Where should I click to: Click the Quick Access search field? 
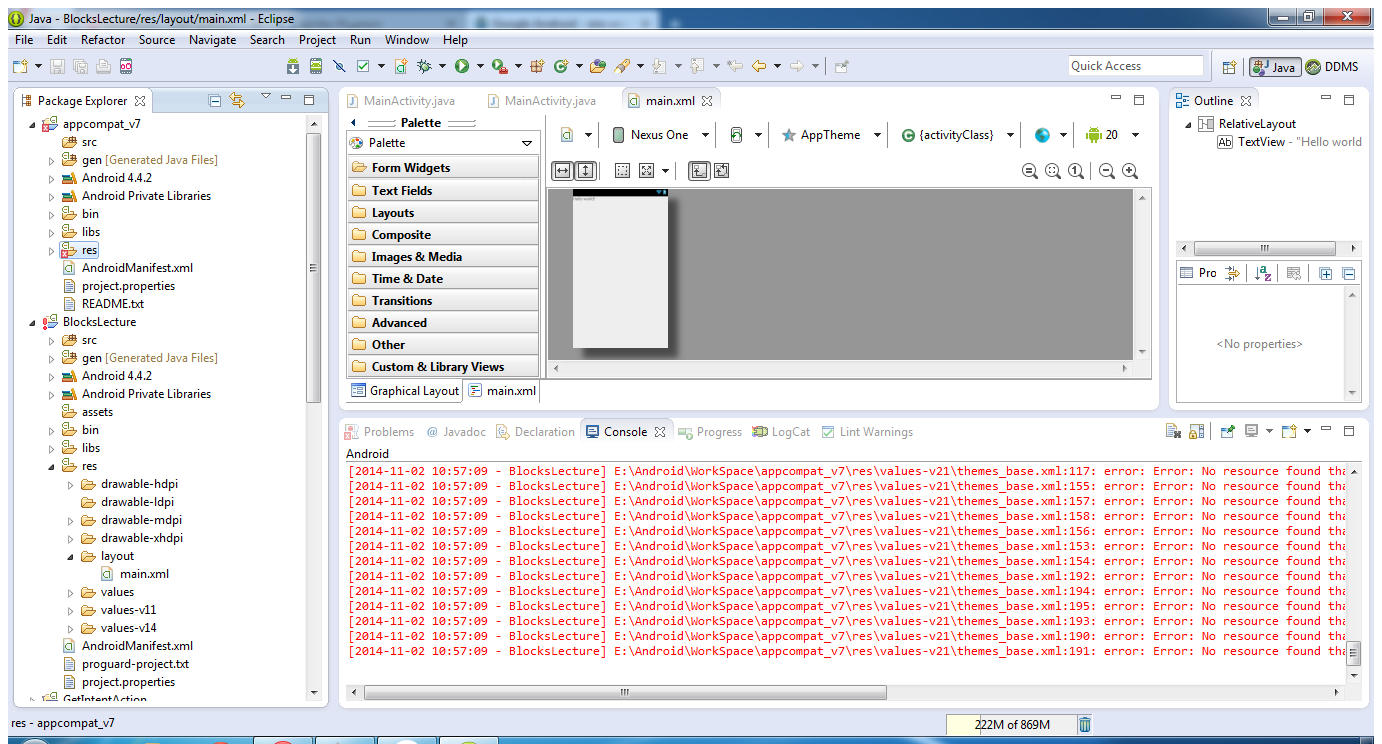pyautogui.click(x=1135, y=66)
